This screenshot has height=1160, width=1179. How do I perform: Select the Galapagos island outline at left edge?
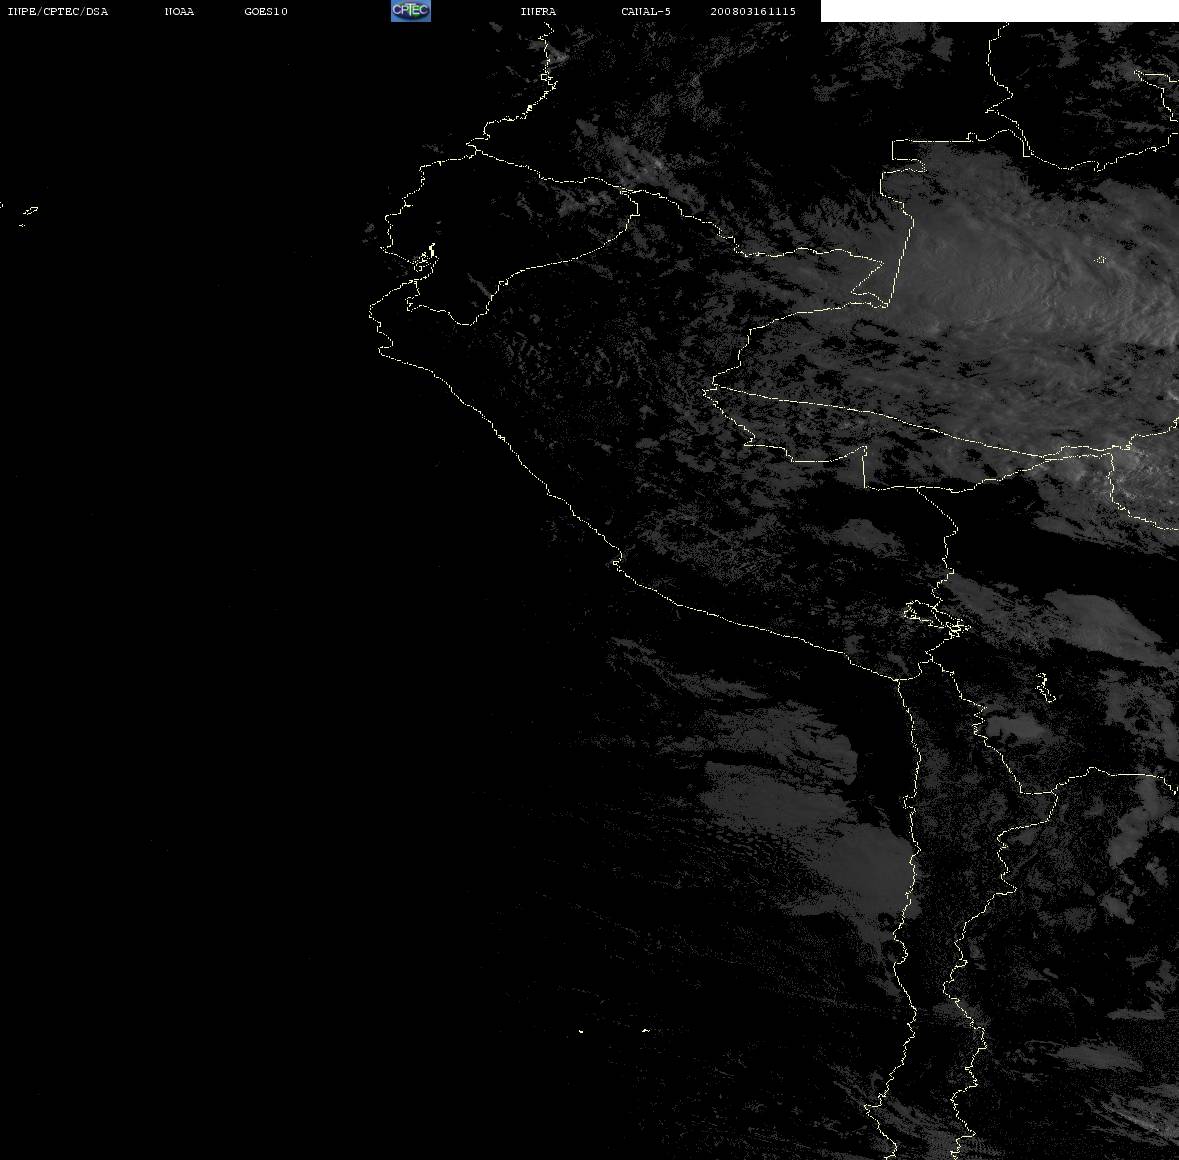pos(29,212)
